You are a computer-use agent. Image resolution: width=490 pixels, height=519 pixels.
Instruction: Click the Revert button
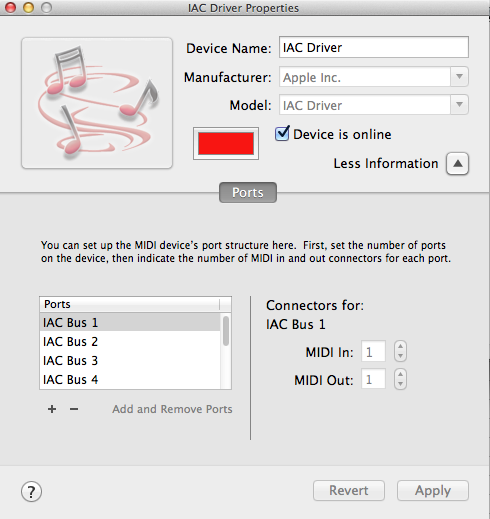[349, 490]
